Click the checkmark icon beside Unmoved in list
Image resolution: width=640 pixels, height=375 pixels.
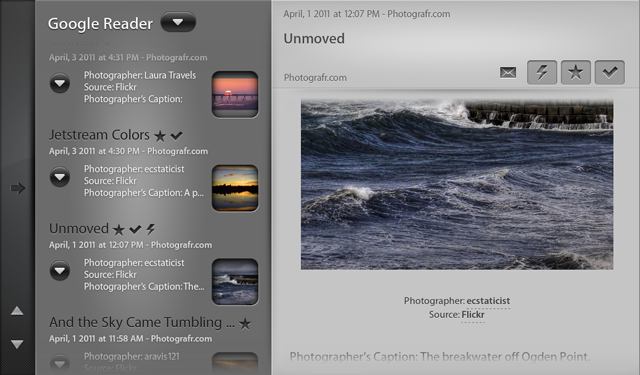pos(135,229)
